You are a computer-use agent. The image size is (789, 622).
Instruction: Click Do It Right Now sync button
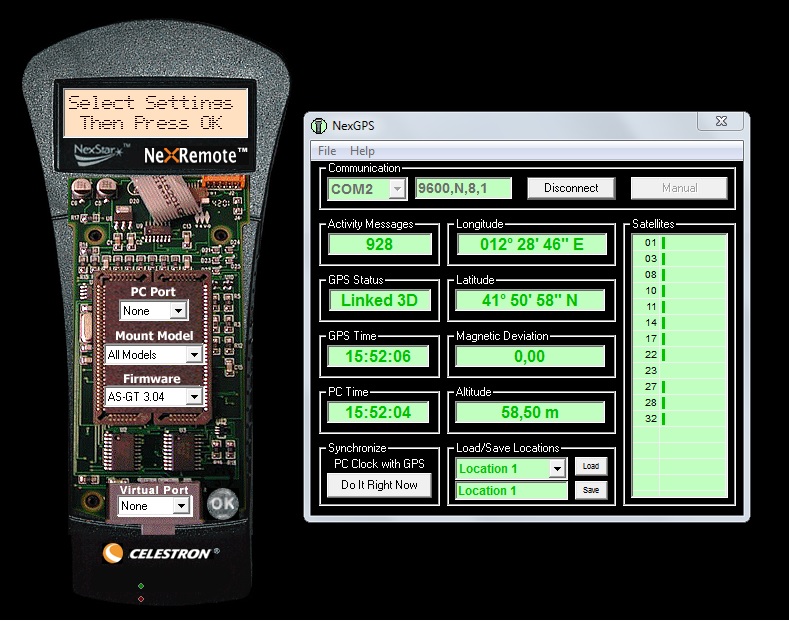379,485
